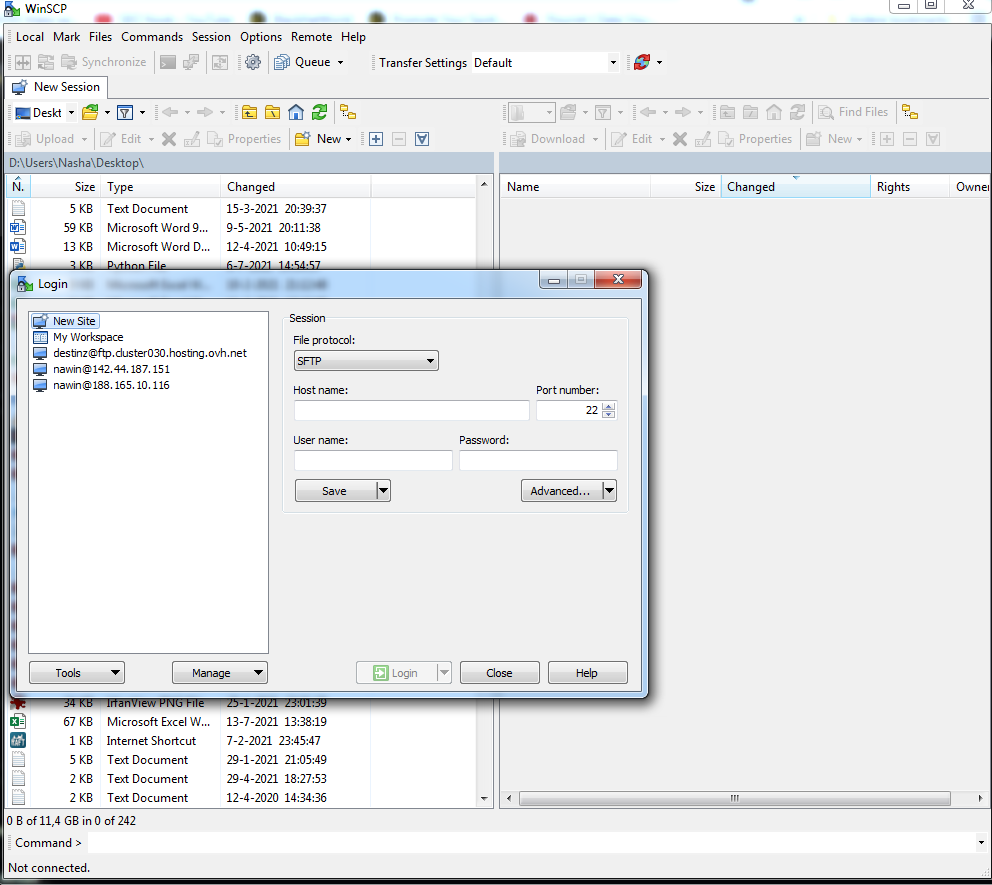Click Download in the remote toolbar
Image resolution: width=992 pixels, height=885 pixels.
click(x=548, y=139)
